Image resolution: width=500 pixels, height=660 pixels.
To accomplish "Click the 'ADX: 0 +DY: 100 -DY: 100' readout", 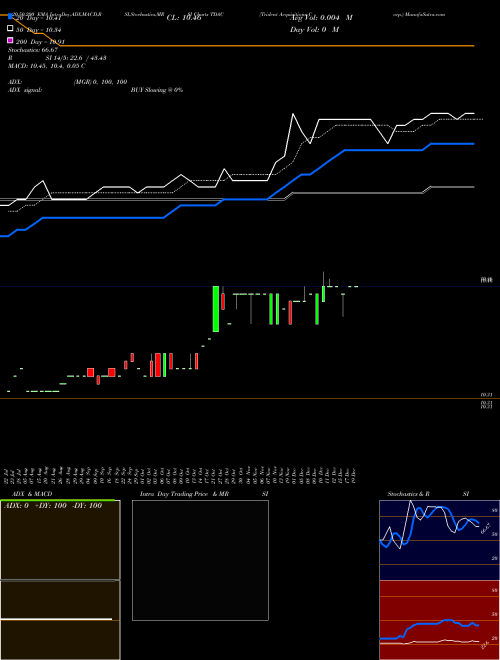I will click(53, 506).
